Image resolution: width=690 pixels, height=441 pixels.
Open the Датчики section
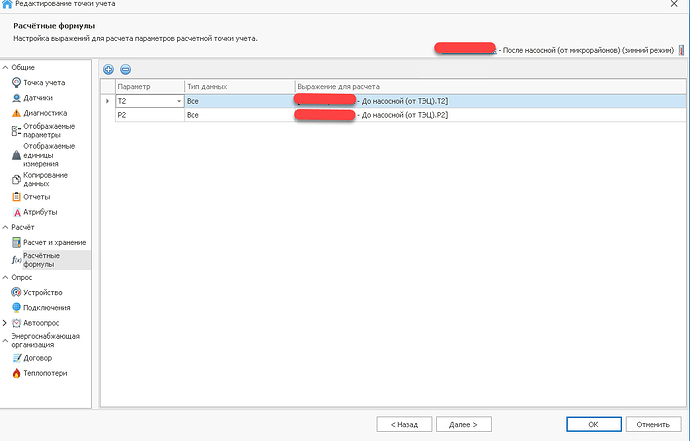pos(37,98)
